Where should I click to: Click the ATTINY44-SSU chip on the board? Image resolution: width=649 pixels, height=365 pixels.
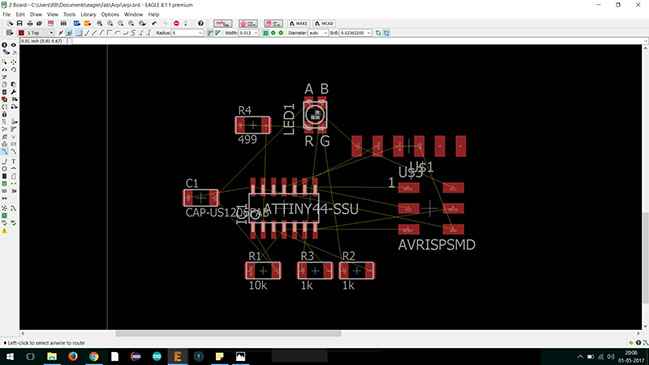(284, 209)
